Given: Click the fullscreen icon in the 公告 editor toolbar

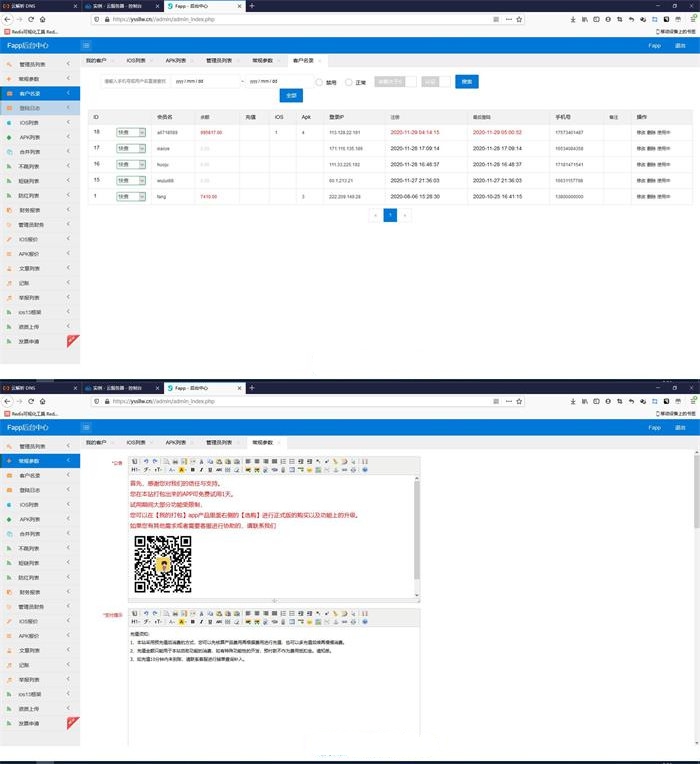Looking at the screenshot, I should 365,461.
